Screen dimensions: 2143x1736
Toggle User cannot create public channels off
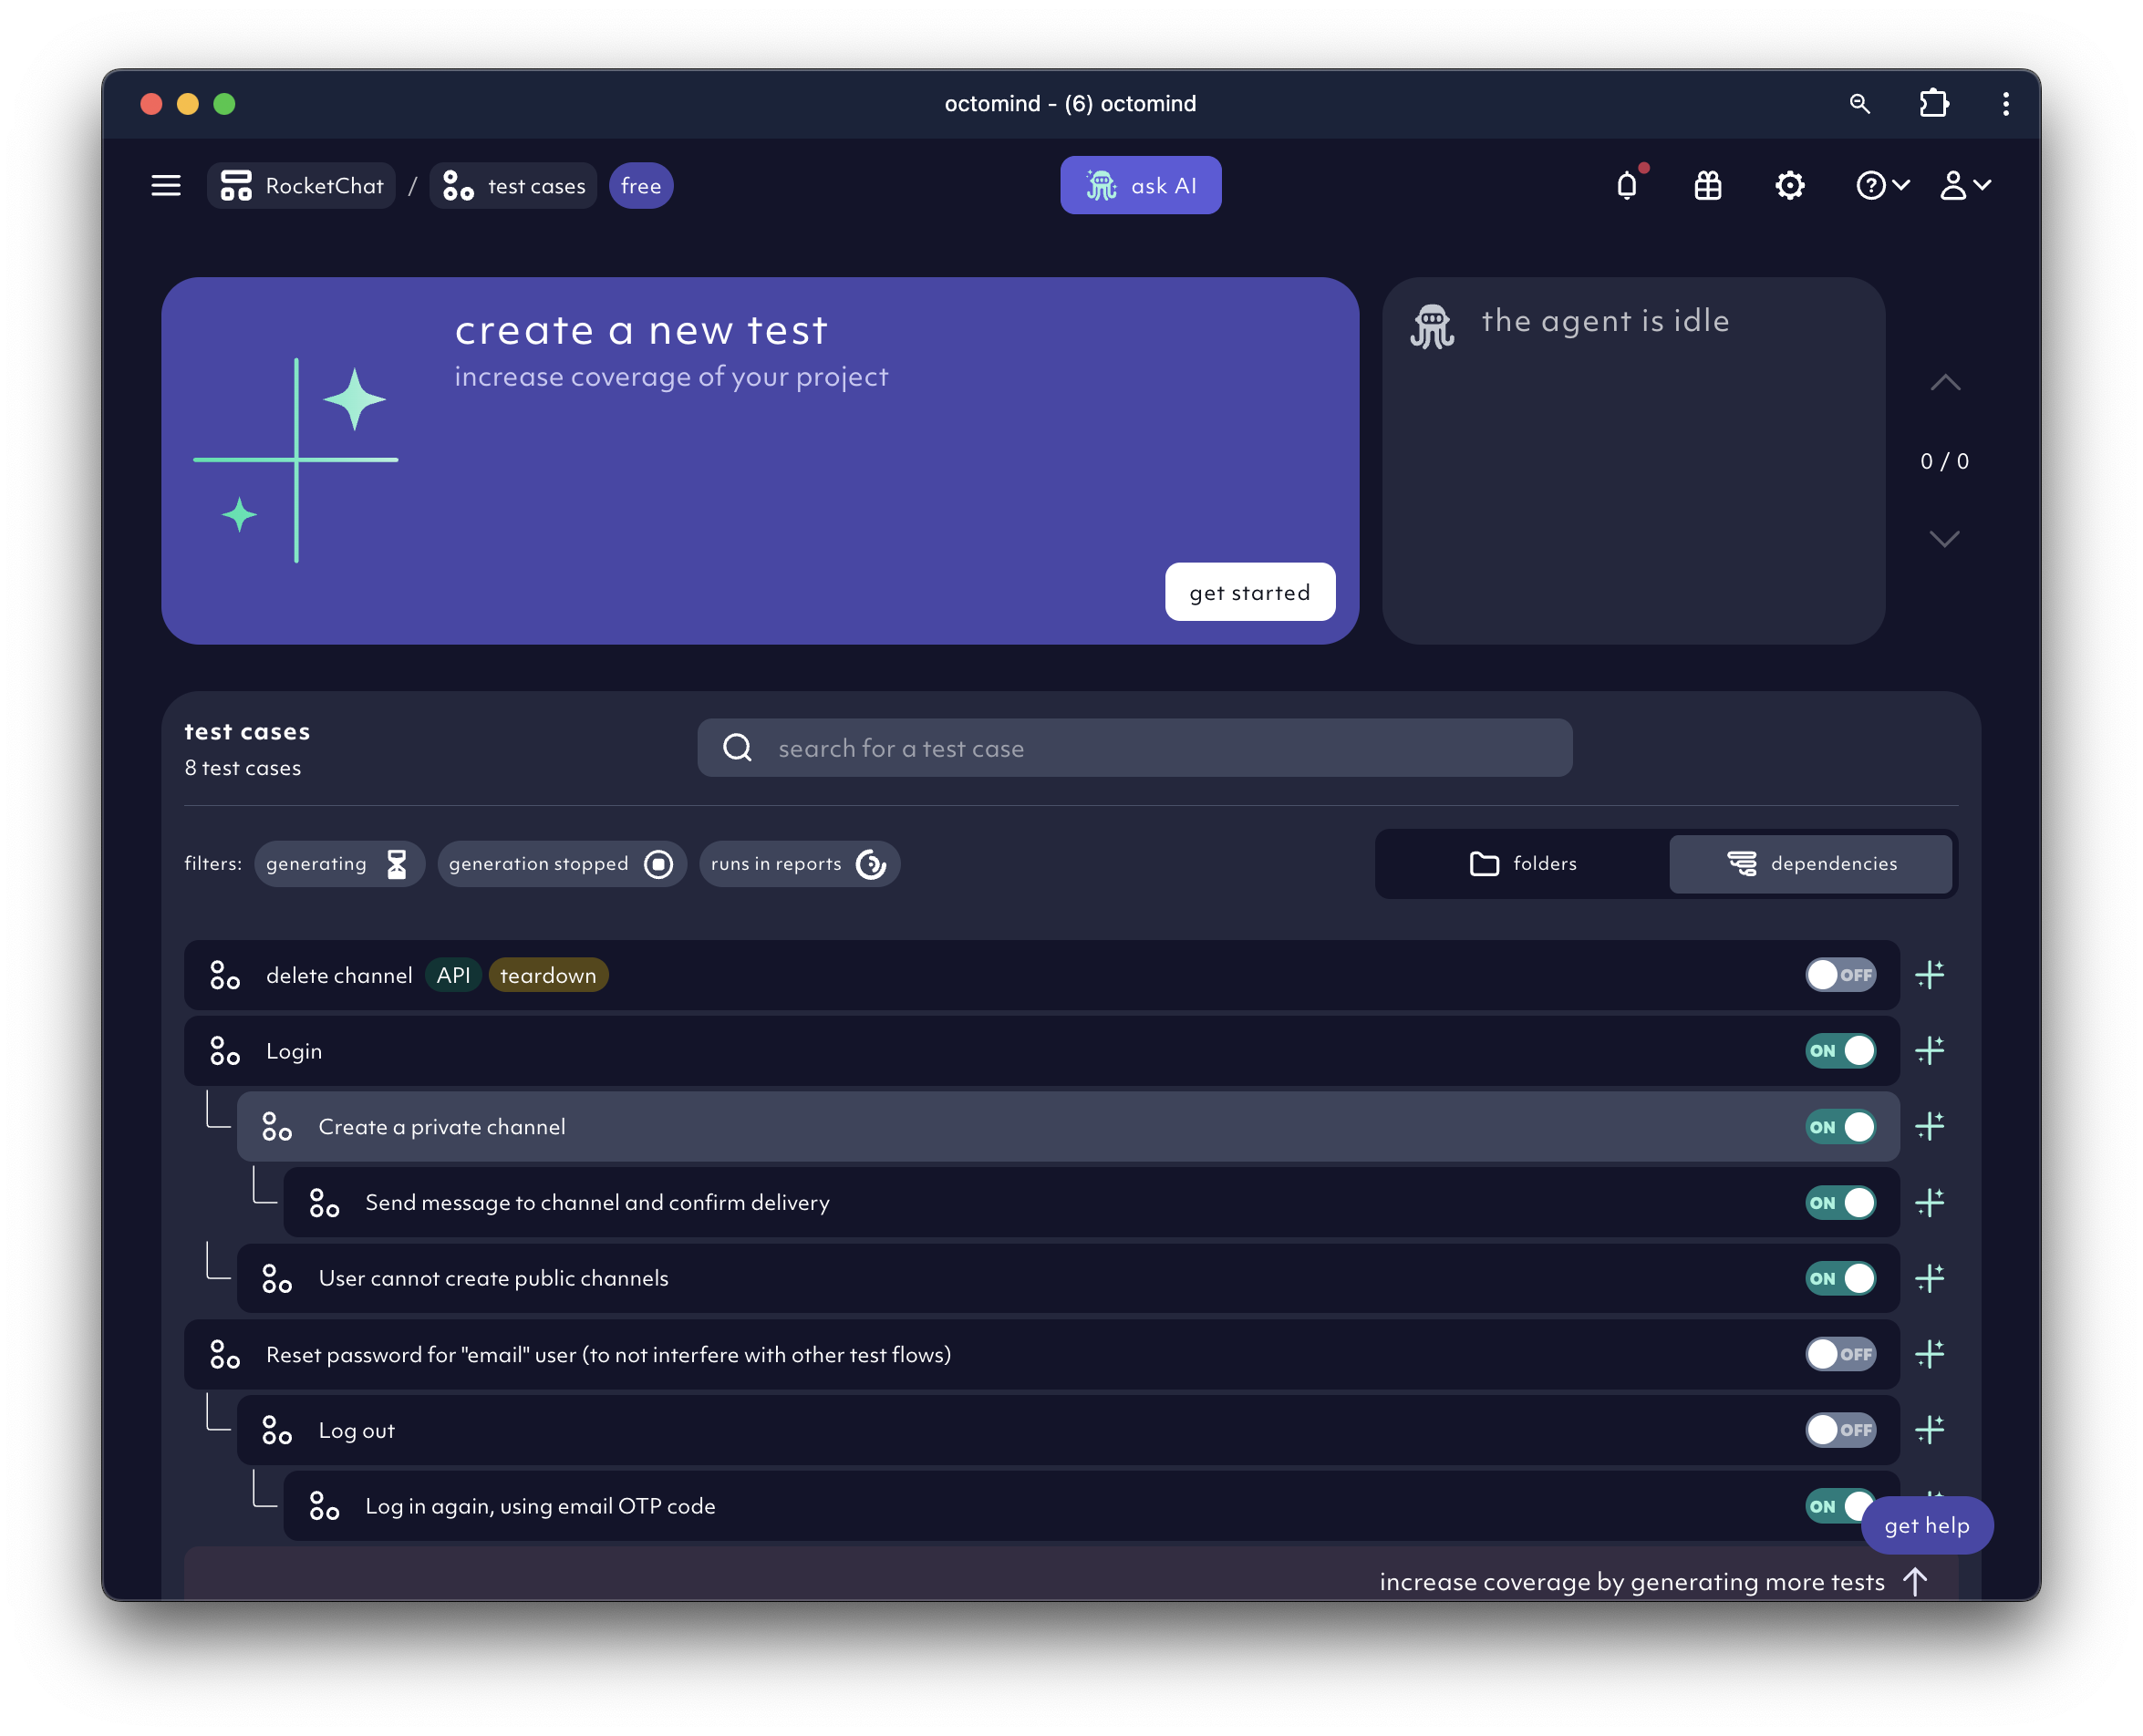pyautogui.click(x=1840, y=1279)
